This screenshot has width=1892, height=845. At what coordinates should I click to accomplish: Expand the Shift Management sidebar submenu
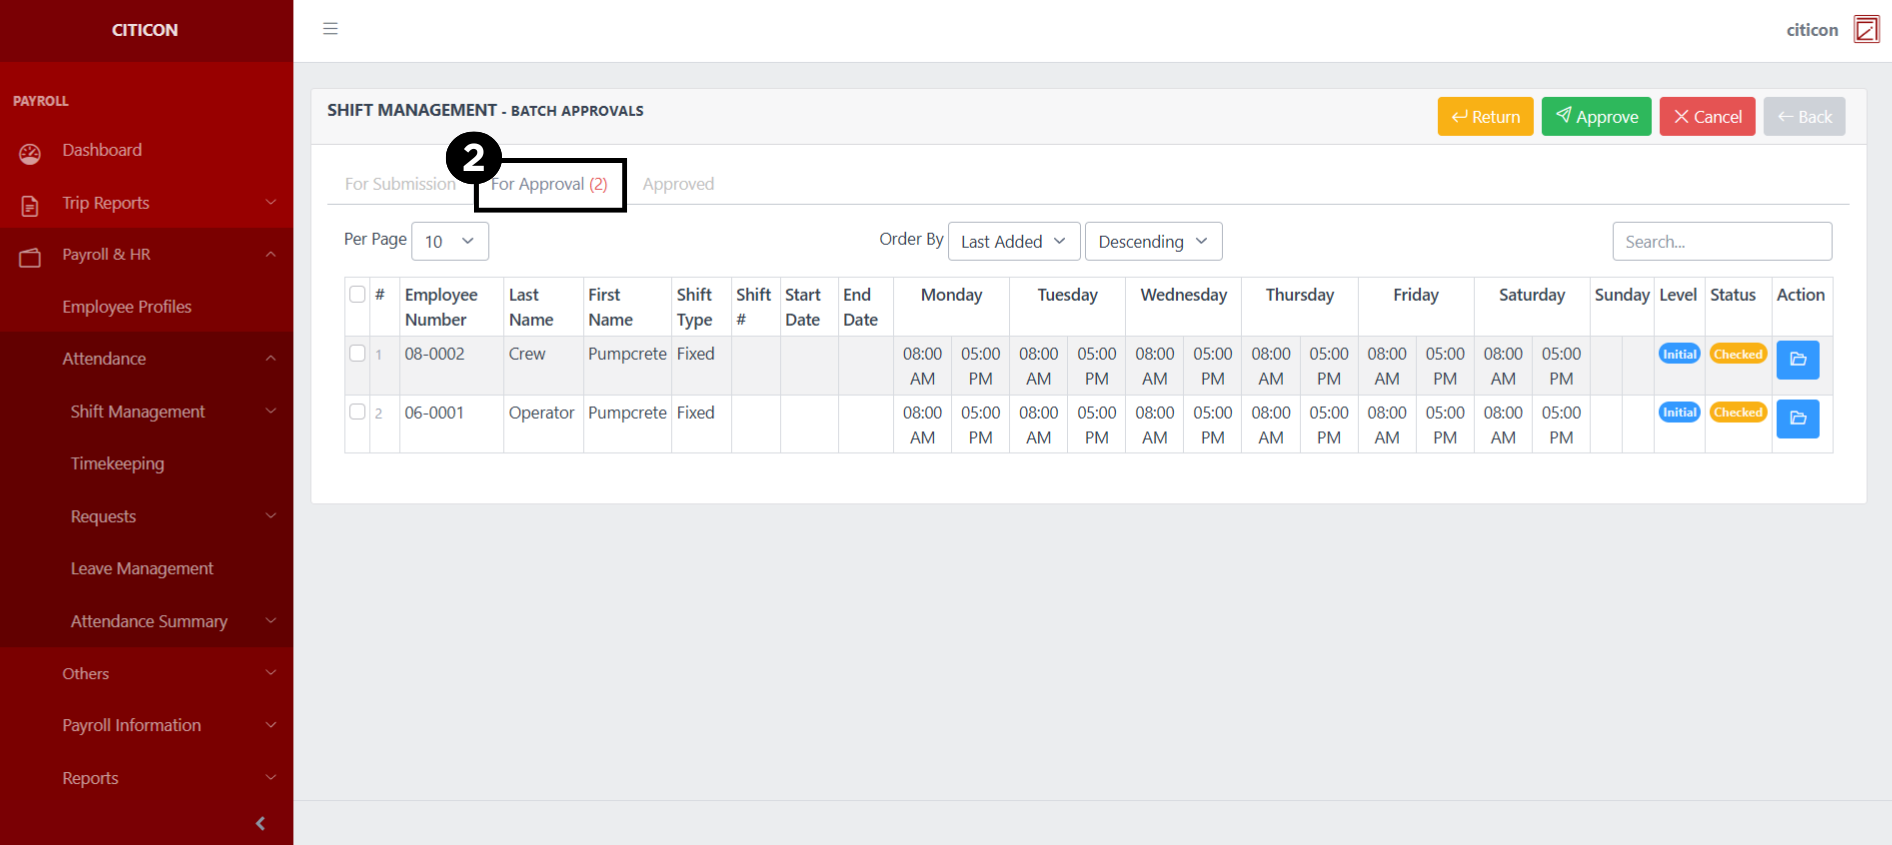pos(138,412)
